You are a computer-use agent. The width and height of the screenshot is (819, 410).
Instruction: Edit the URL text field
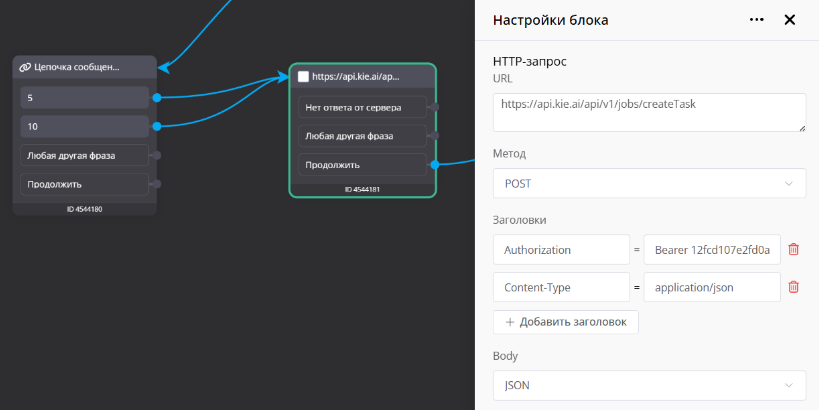point(649,112)
